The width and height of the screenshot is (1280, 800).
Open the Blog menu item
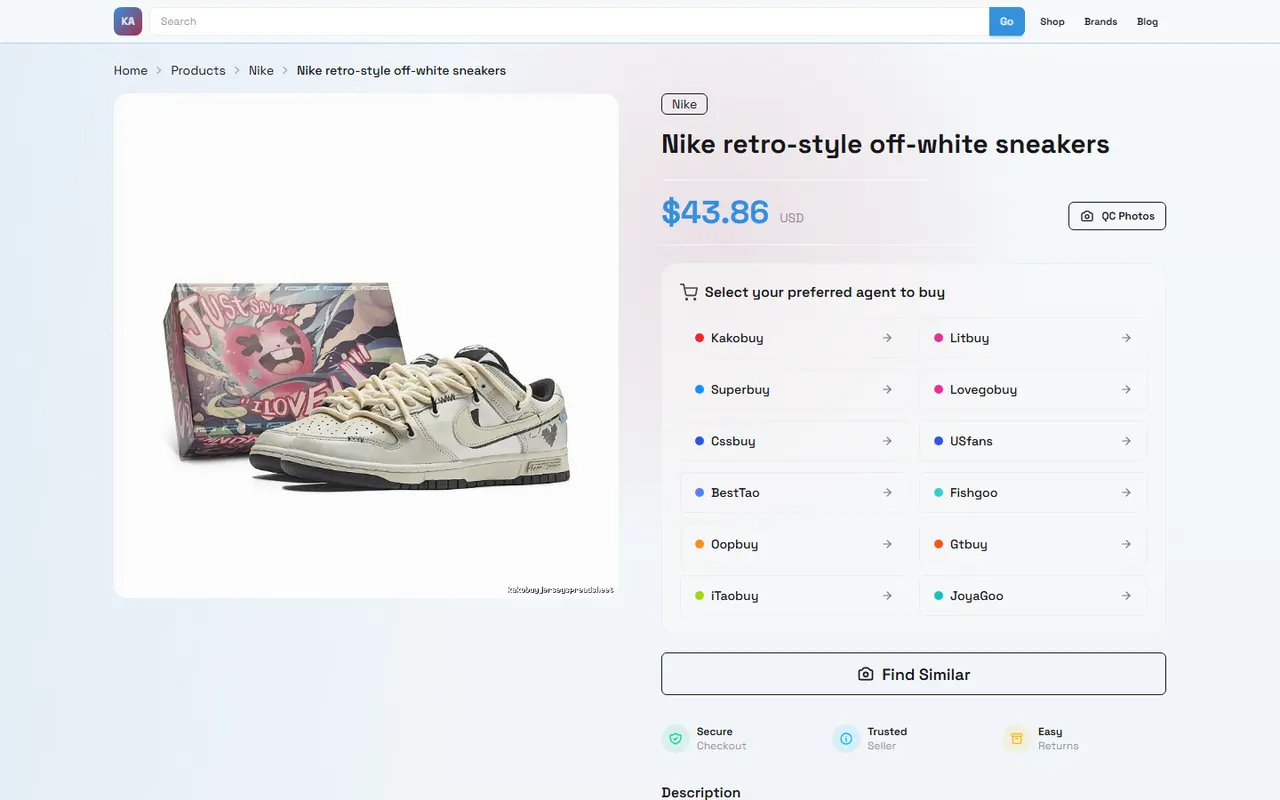coord(1147,21)
